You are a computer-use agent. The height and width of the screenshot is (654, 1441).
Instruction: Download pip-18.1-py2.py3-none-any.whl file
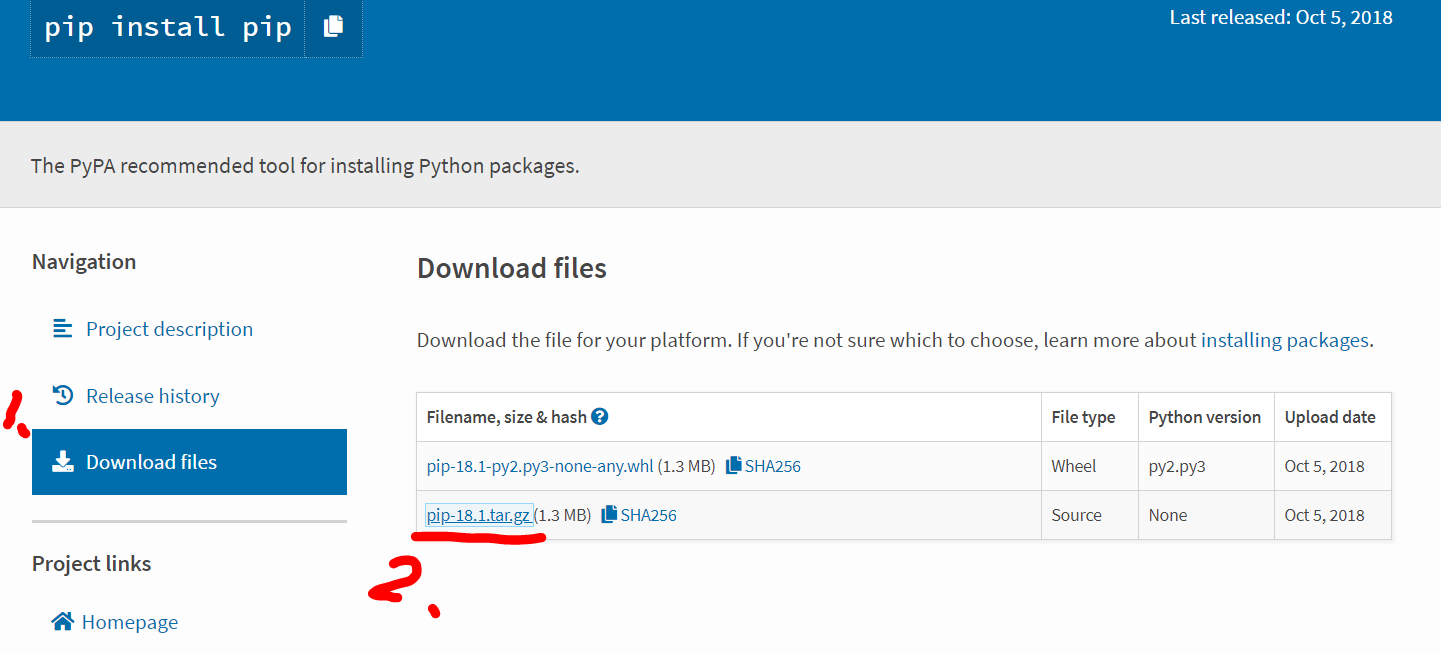click(x=540, y=466)
